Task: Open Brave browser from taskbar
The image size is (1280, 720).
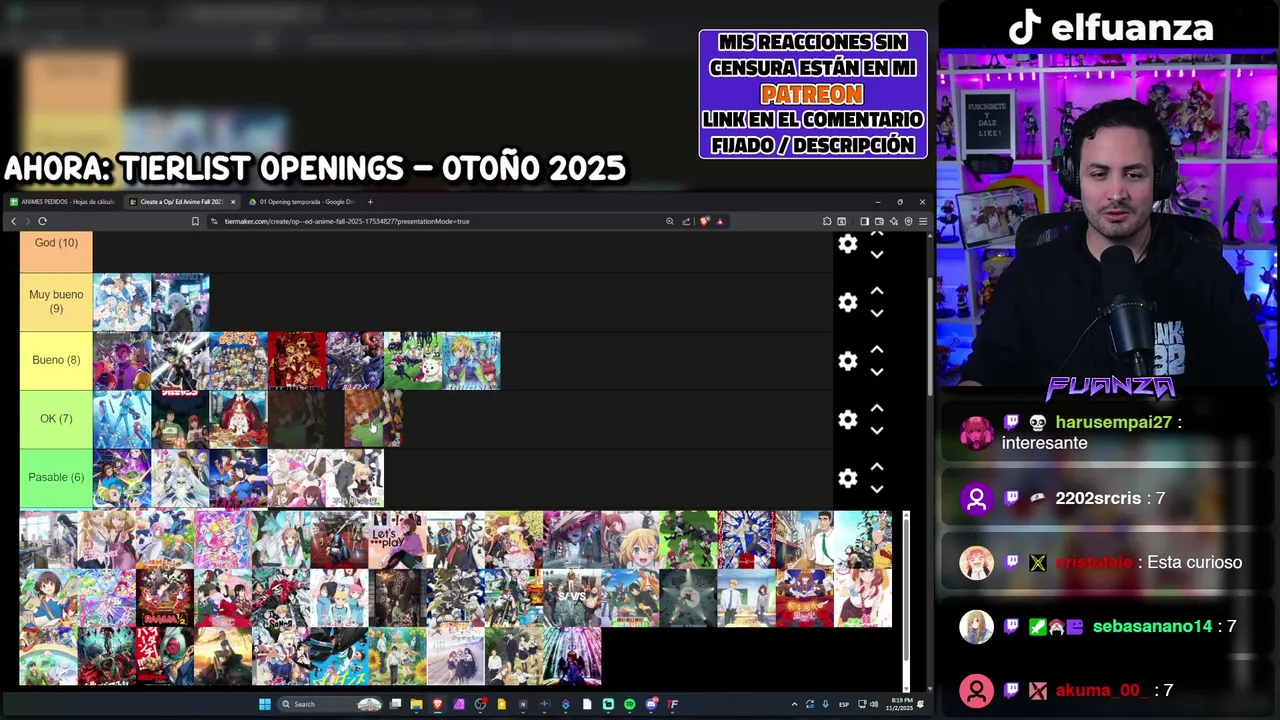Action: click(438, 704)
